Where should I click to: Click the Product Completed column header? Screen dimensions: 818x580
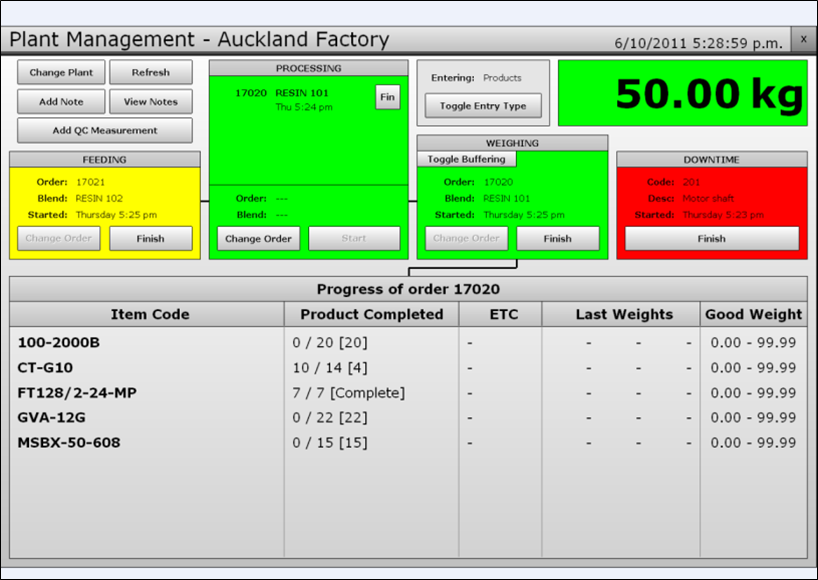coord(371,314)
